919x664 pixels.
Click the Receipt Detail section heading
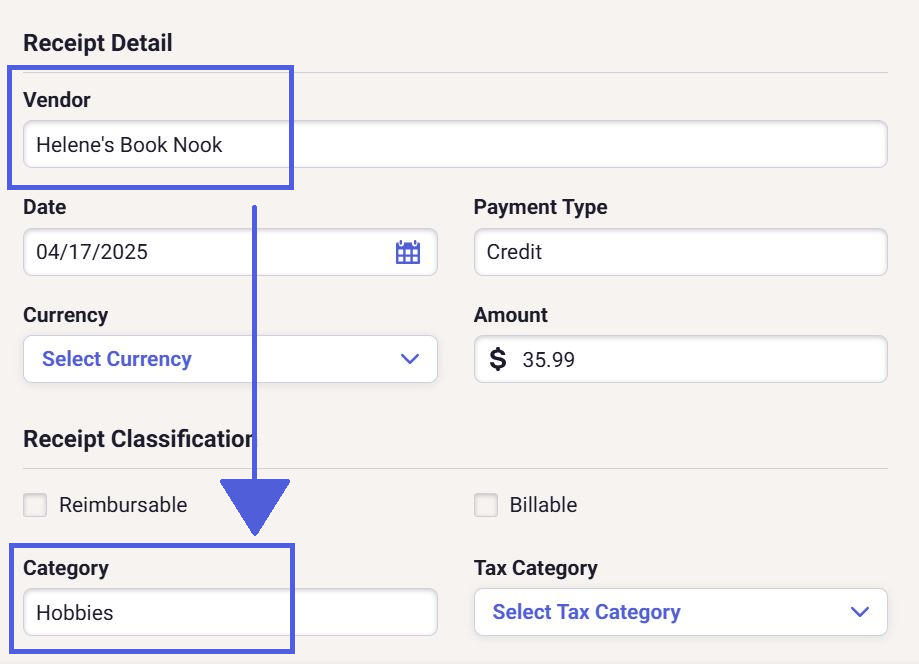98,43
